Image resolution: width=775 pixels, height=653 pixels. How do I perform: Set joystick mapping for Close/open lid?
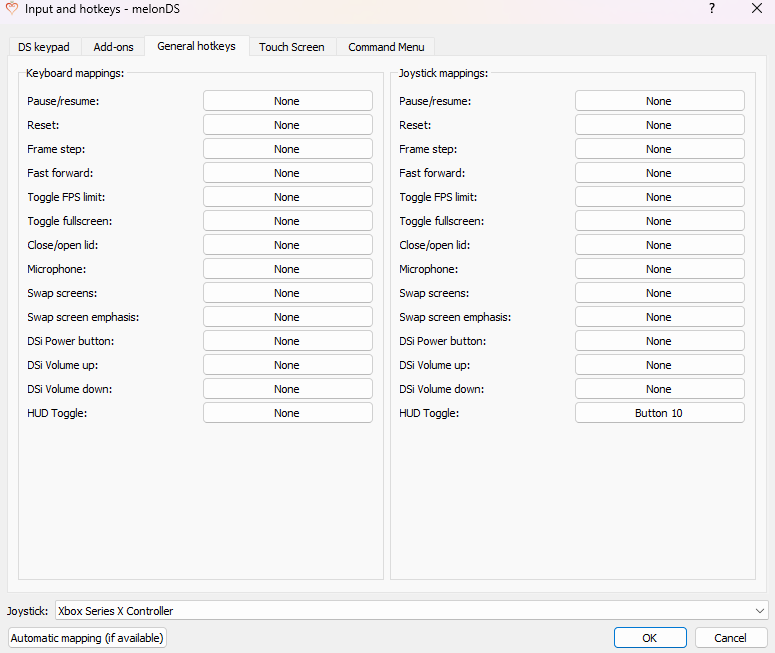click(659, 245)
